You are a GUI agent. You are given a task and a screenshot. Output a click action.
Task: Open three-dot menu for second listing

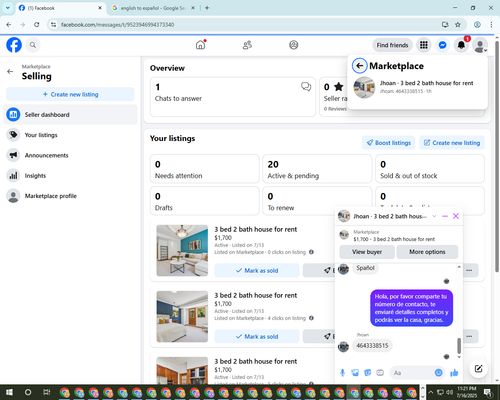click(469, 336)
